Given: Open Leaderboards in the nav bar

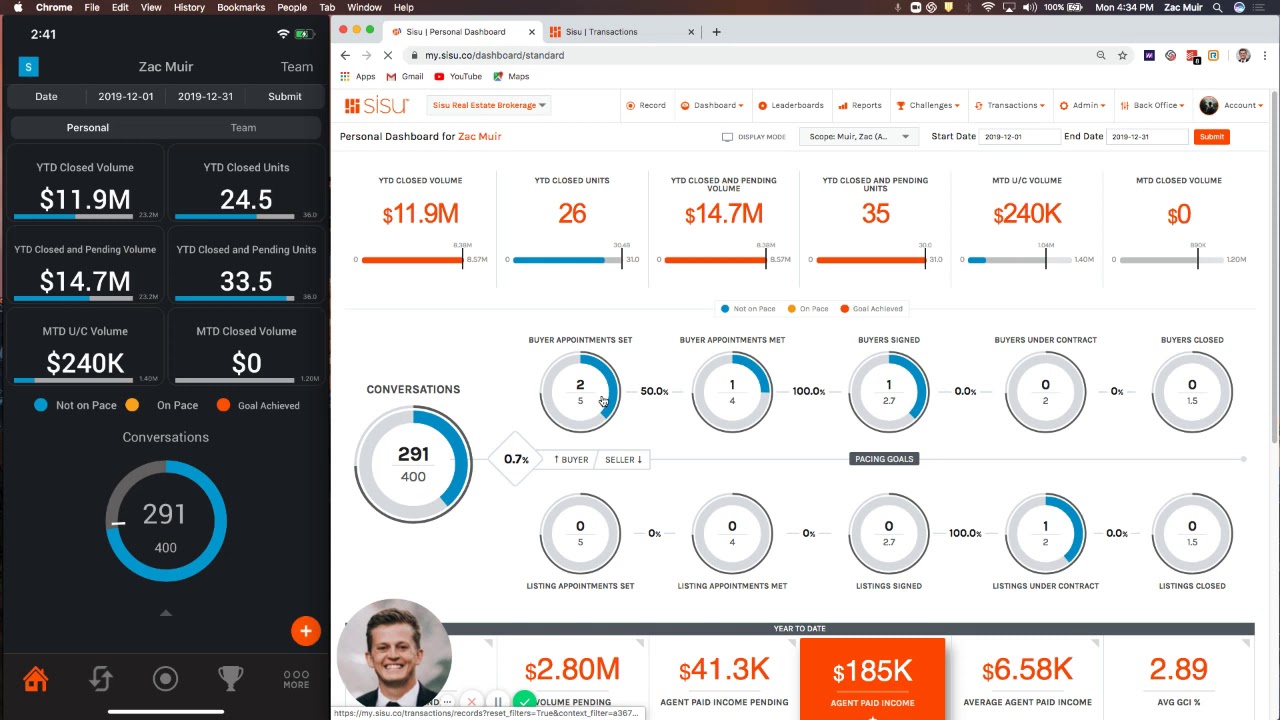Looking at the screenshot, I should pyautogui.click(x=791, y=105).
